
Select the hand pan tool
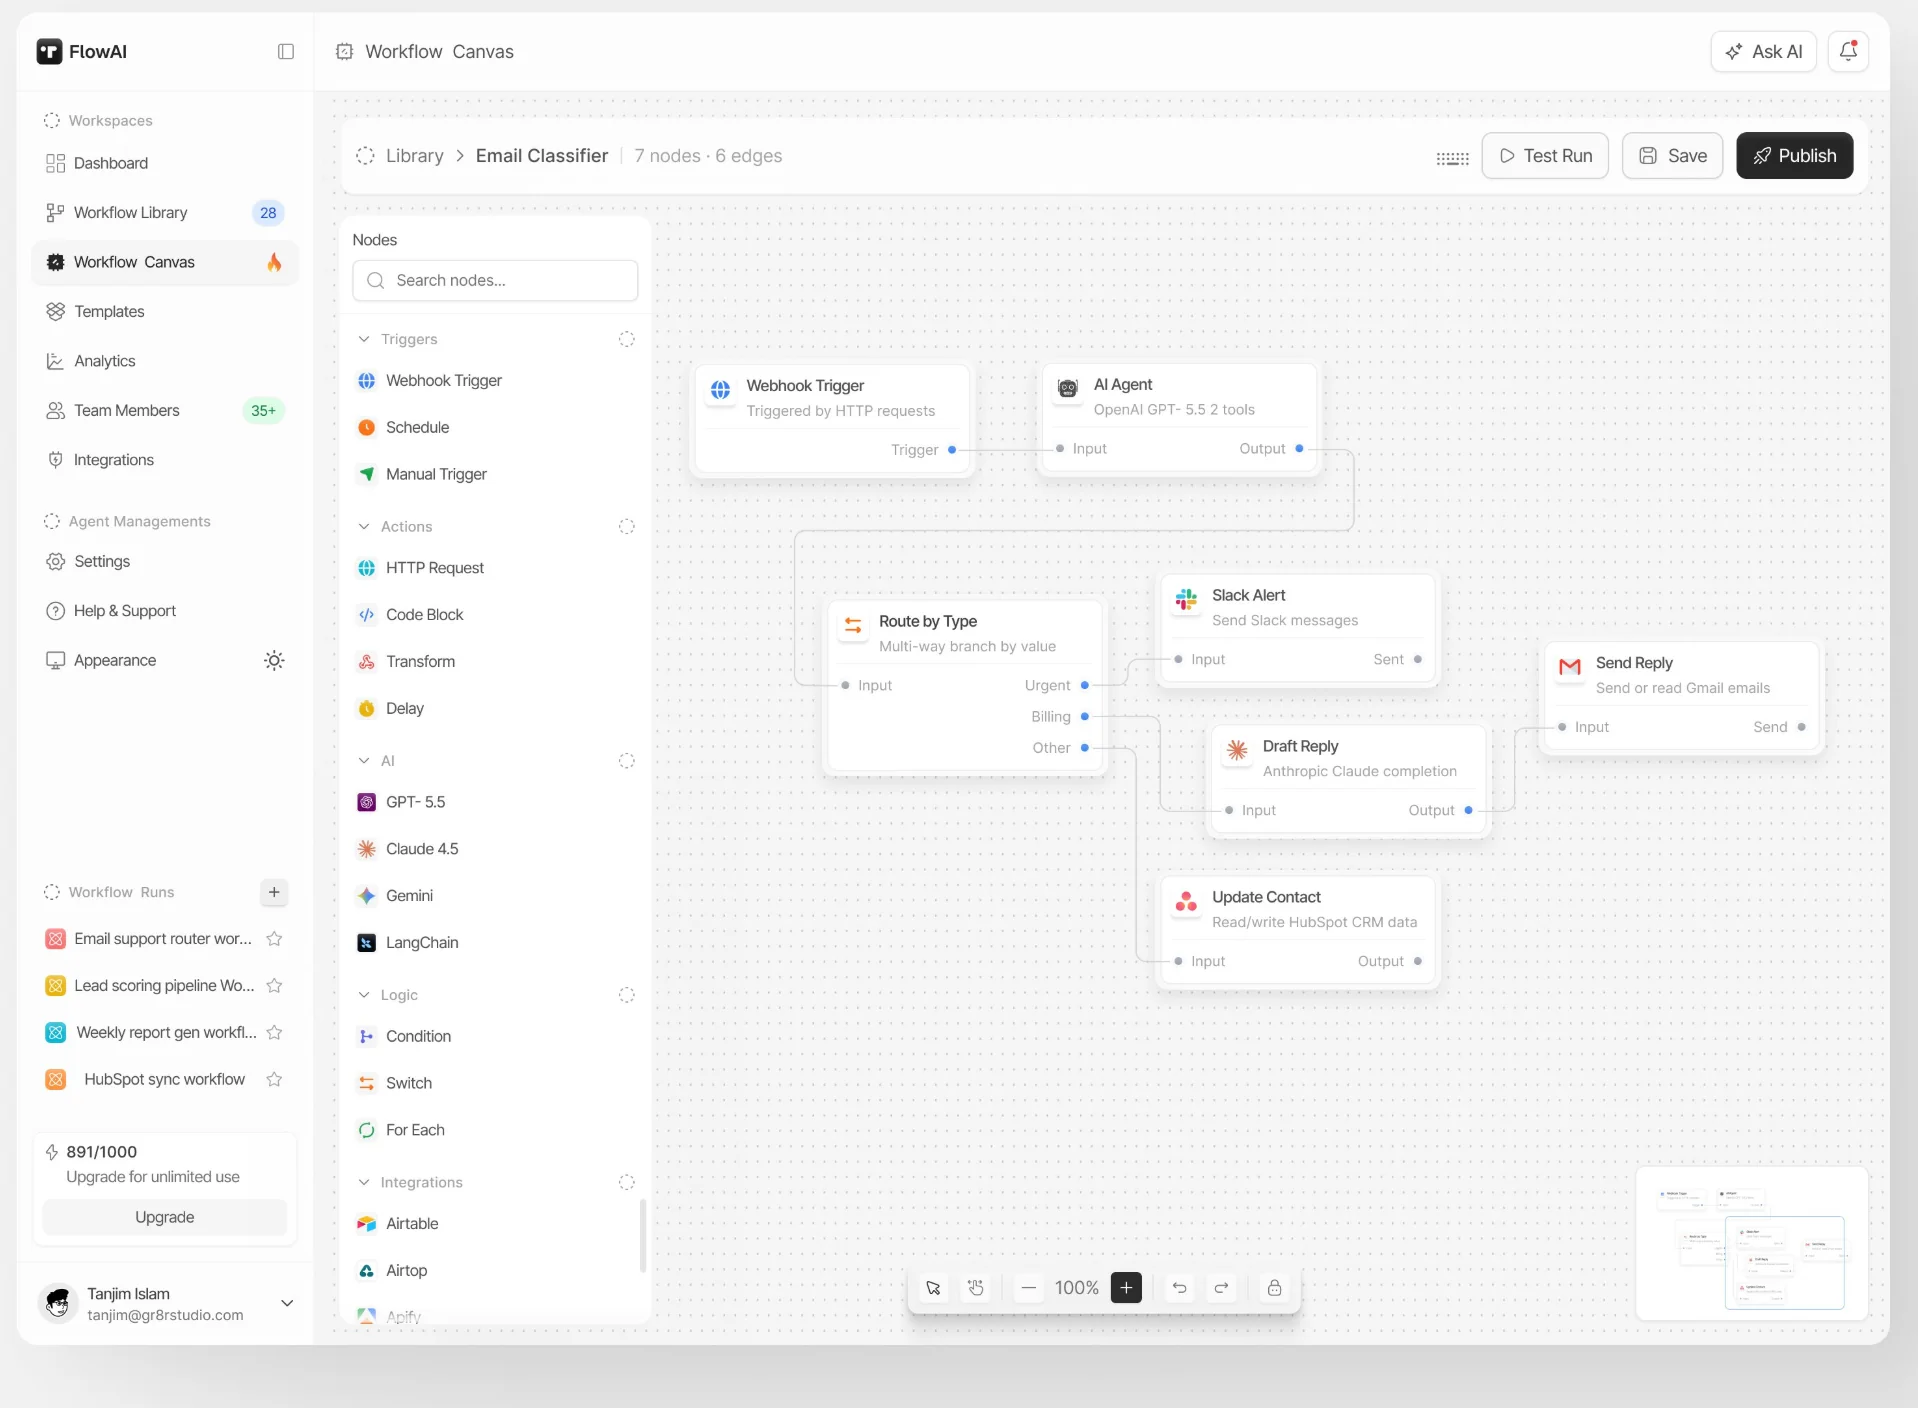pos(976,1288)
